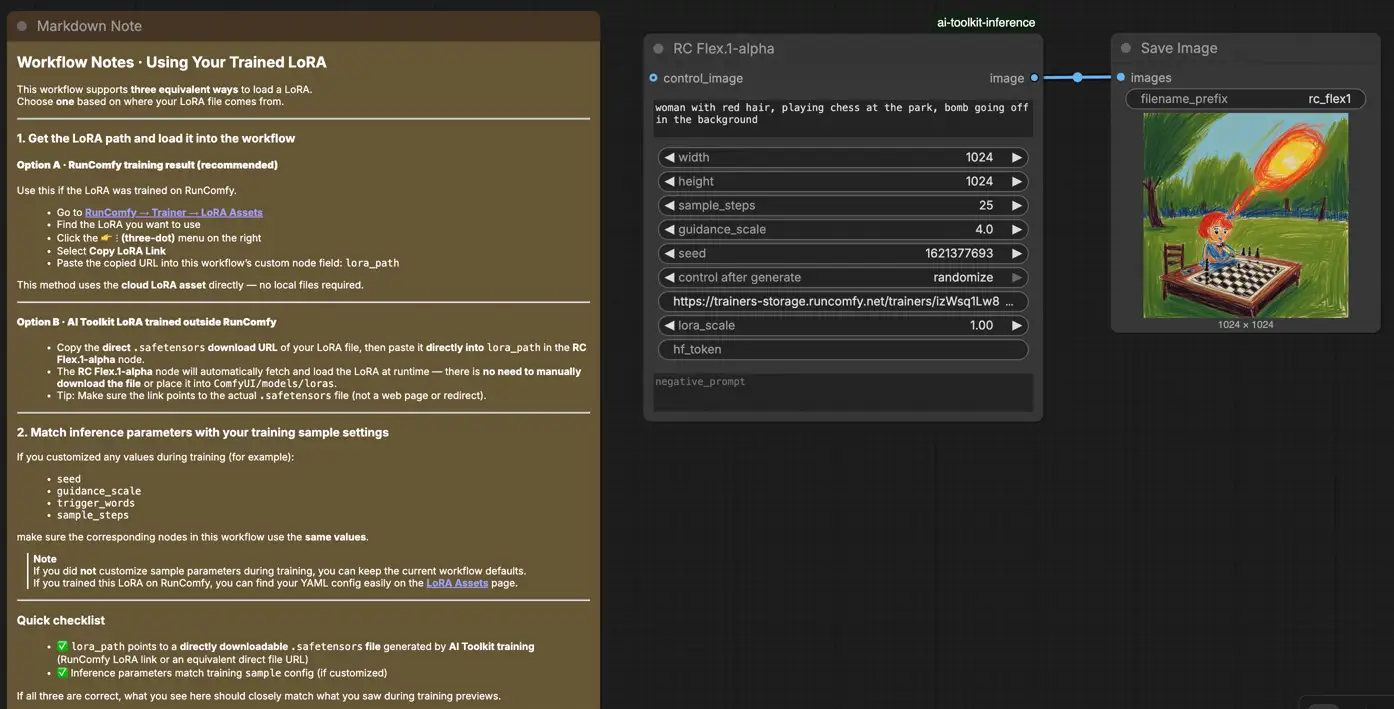This screenshot has width=1394, height=709.
Task: Decrease guidance_scale with left arrow
Action: coord(668,229)
